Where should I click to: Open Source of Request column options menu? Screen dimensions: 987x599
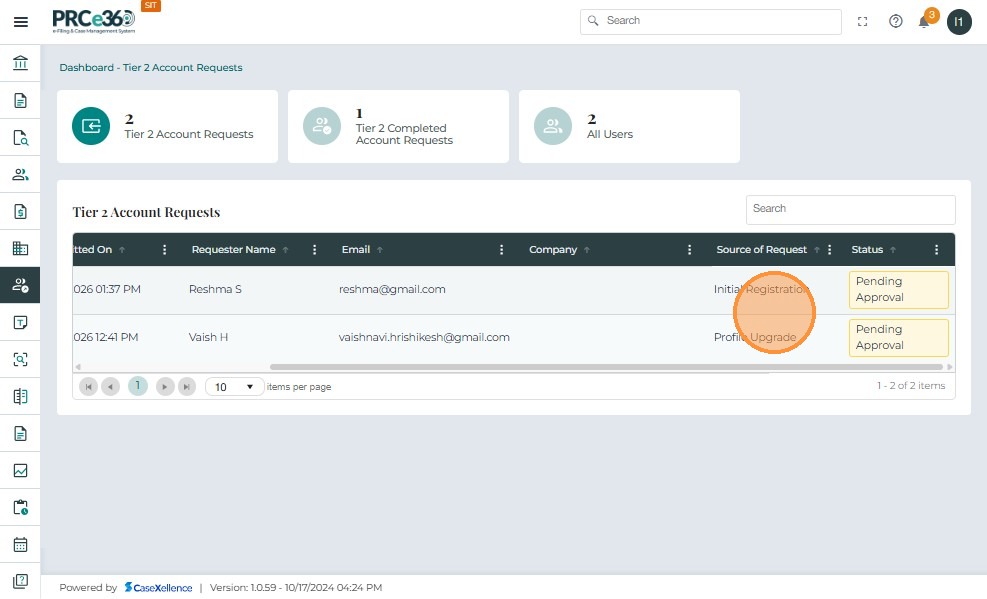[830, 250]
